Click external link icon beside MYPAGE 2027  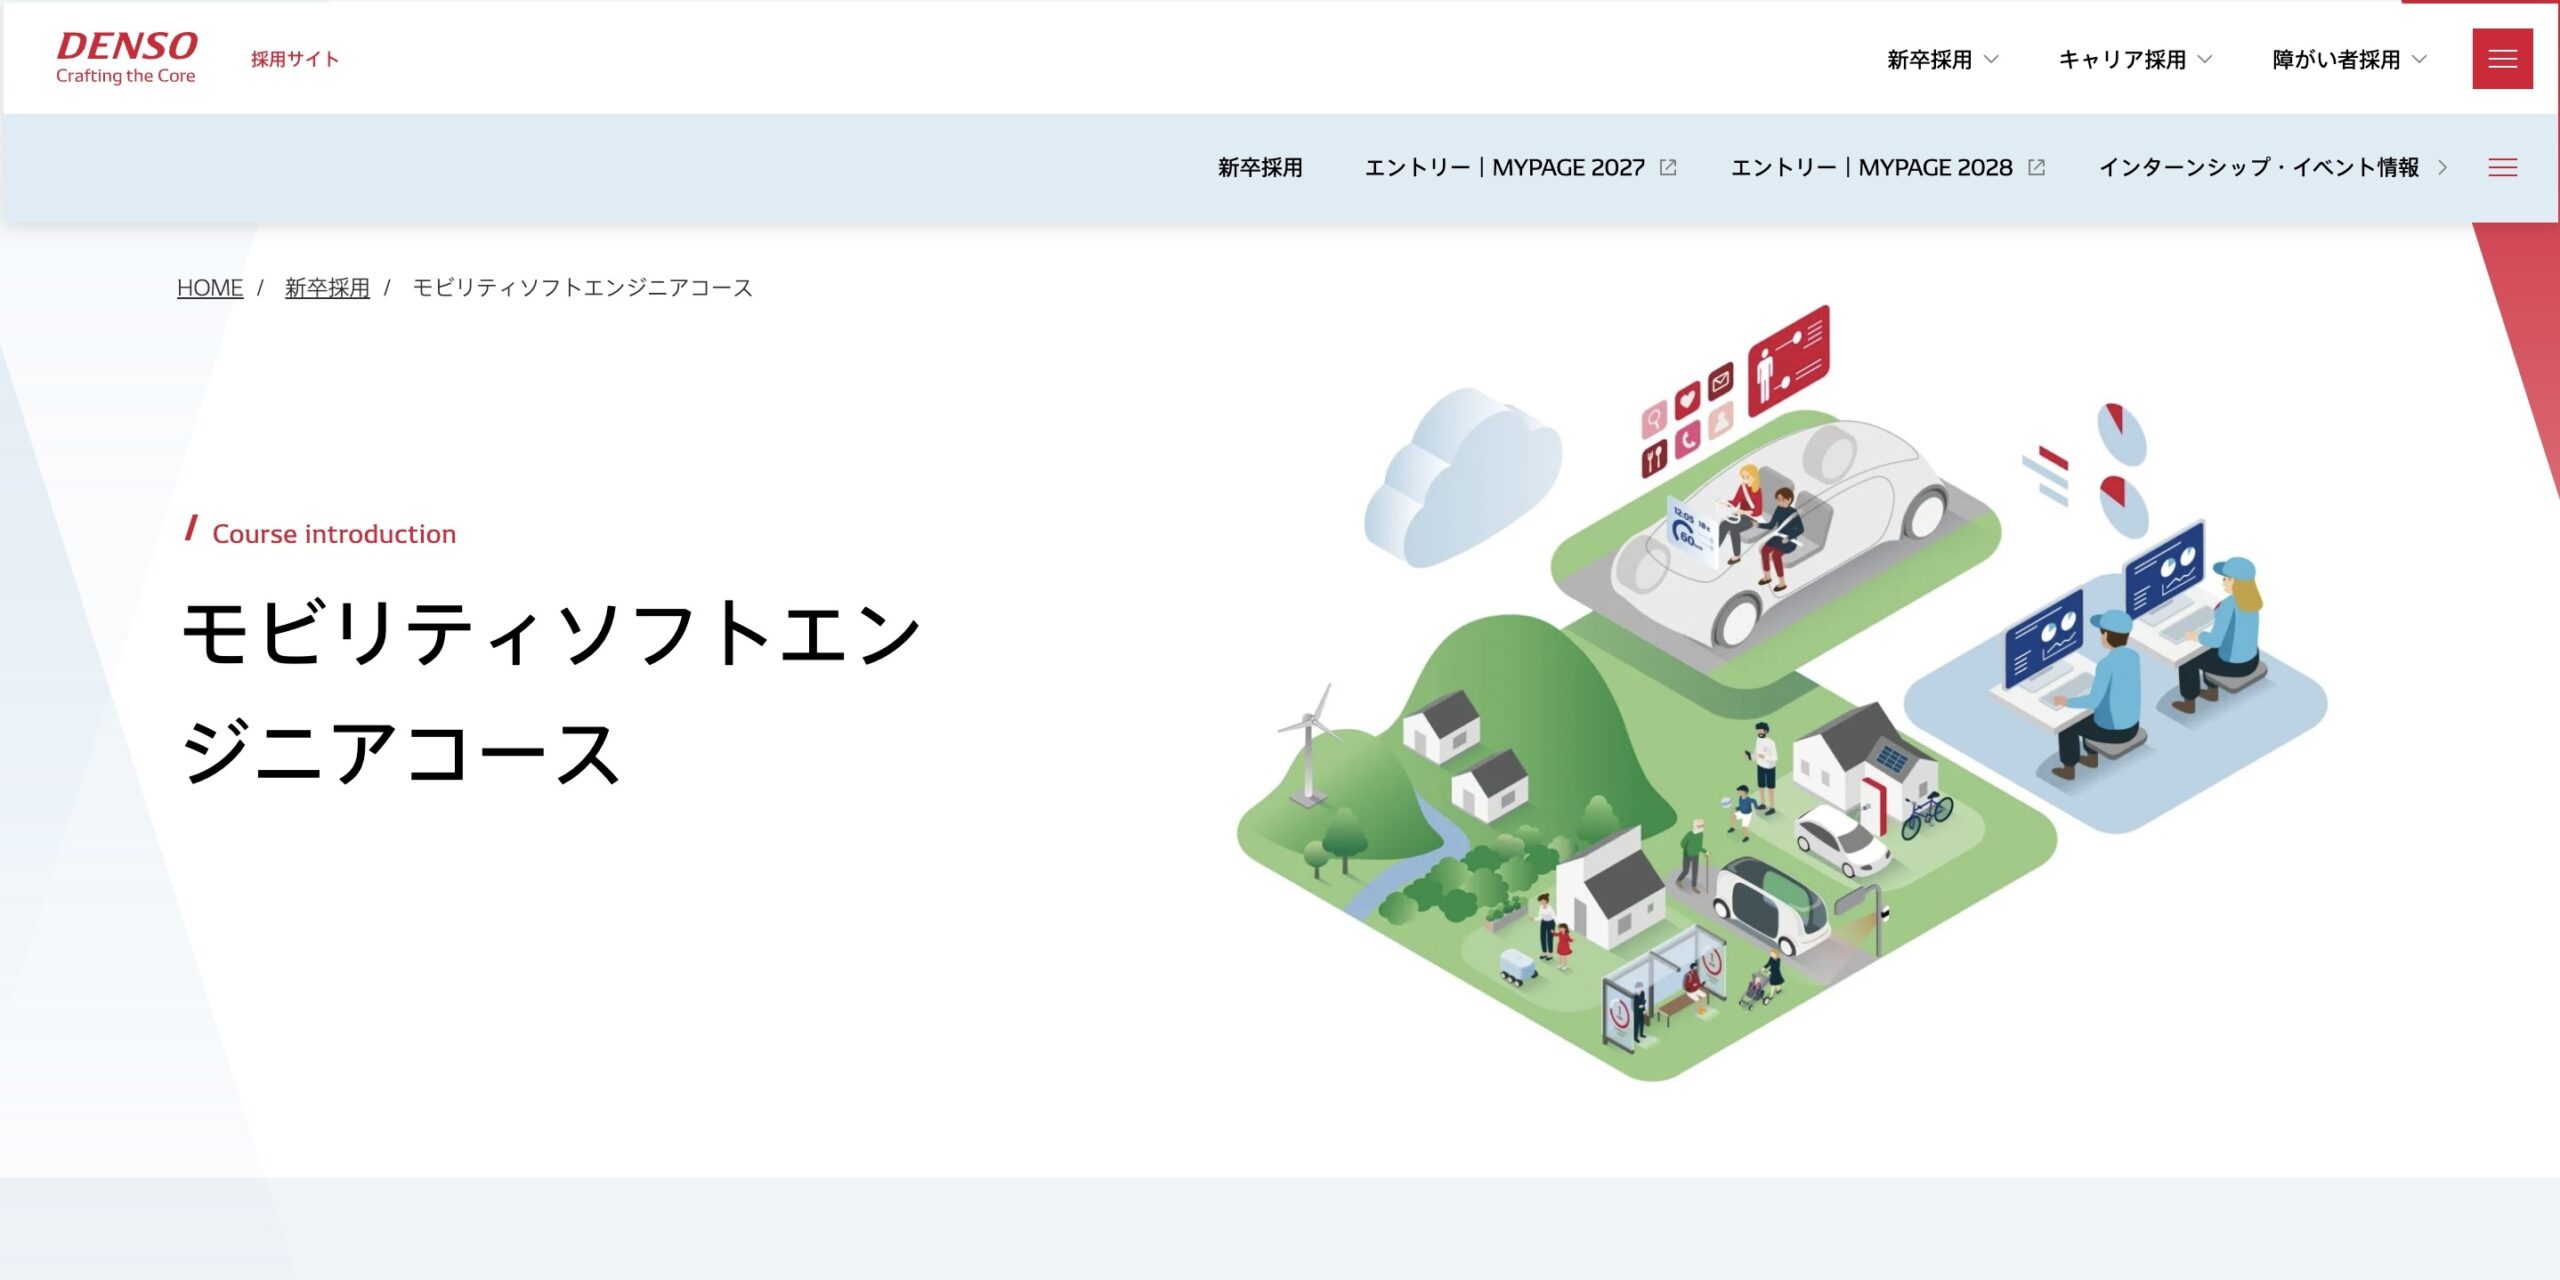pos(1668,168)
